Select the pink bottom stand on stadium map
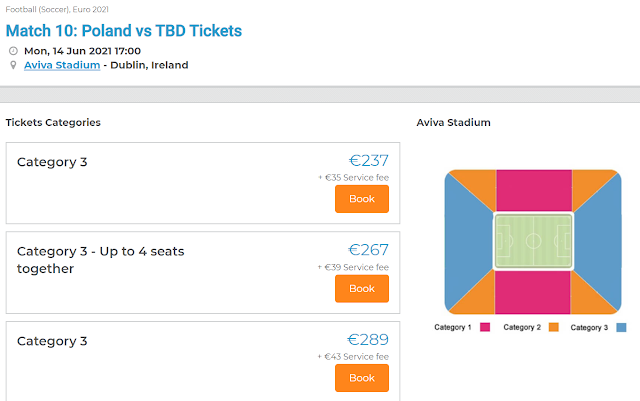 (x=533, y=292)
